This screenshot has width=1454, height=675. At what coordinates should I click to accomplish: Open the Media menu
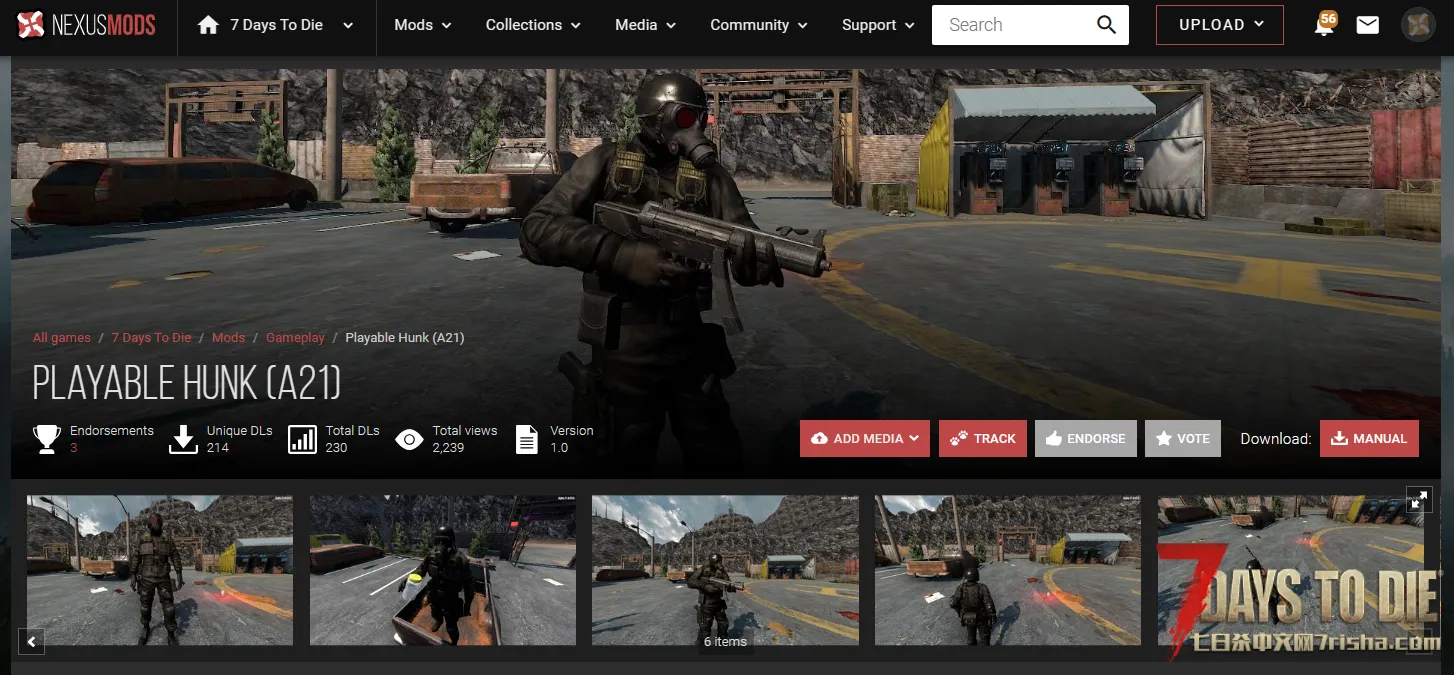646,25
